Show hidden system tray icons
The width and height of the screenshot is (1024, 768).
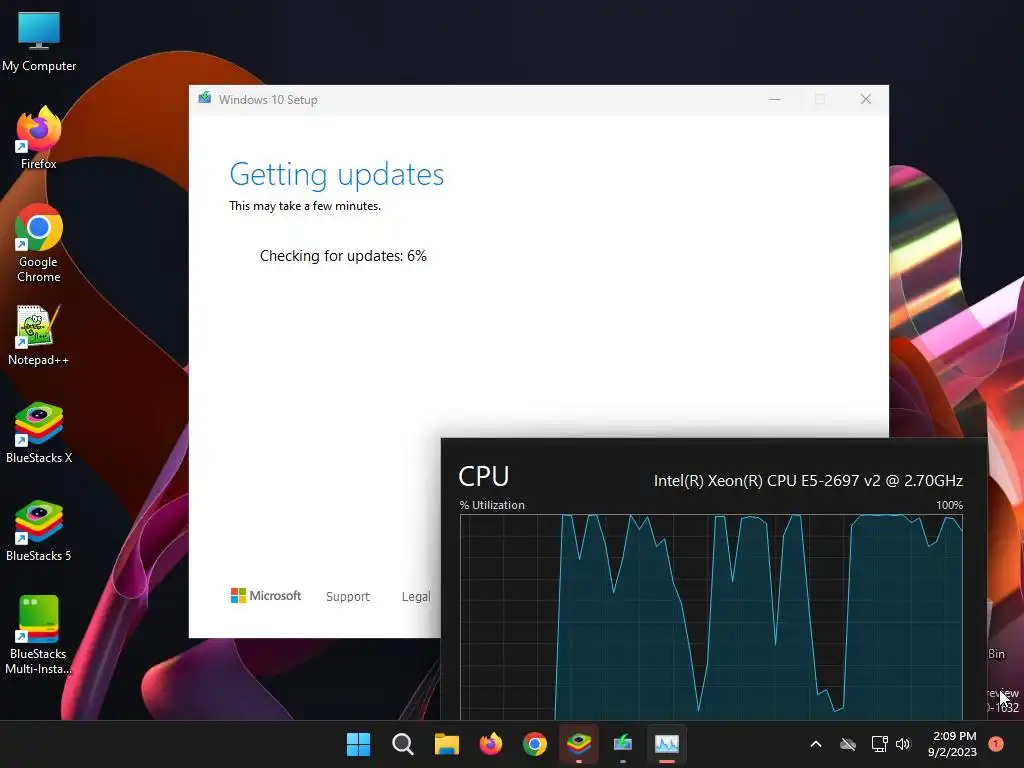[x=816, y=744]
